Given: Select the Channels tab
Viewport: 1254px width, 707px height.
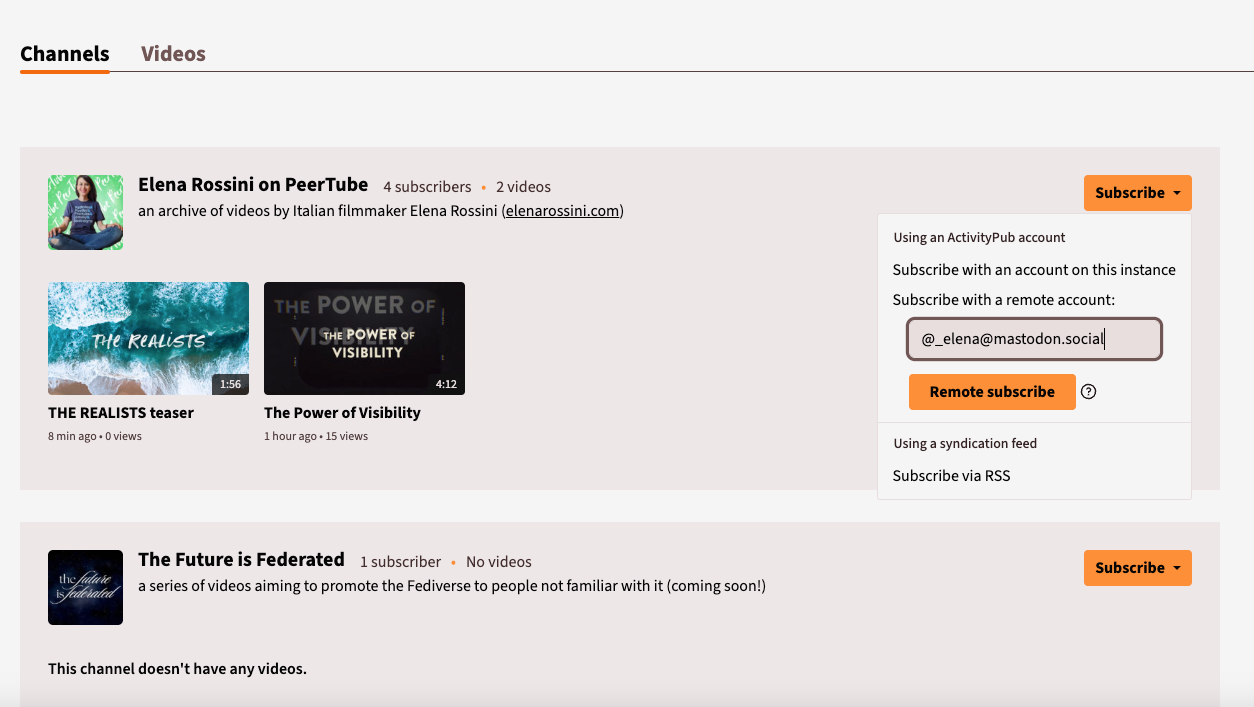Looking at the screenshot, I should tap(64, 53).
